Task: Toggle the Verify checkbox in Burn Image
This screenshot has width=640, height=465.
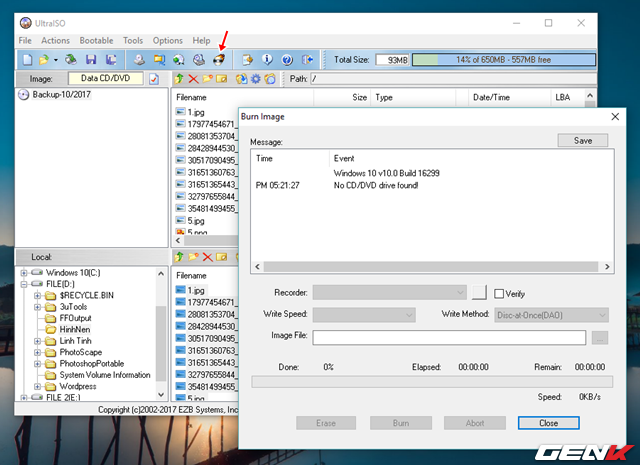Action: coord(499,294)
